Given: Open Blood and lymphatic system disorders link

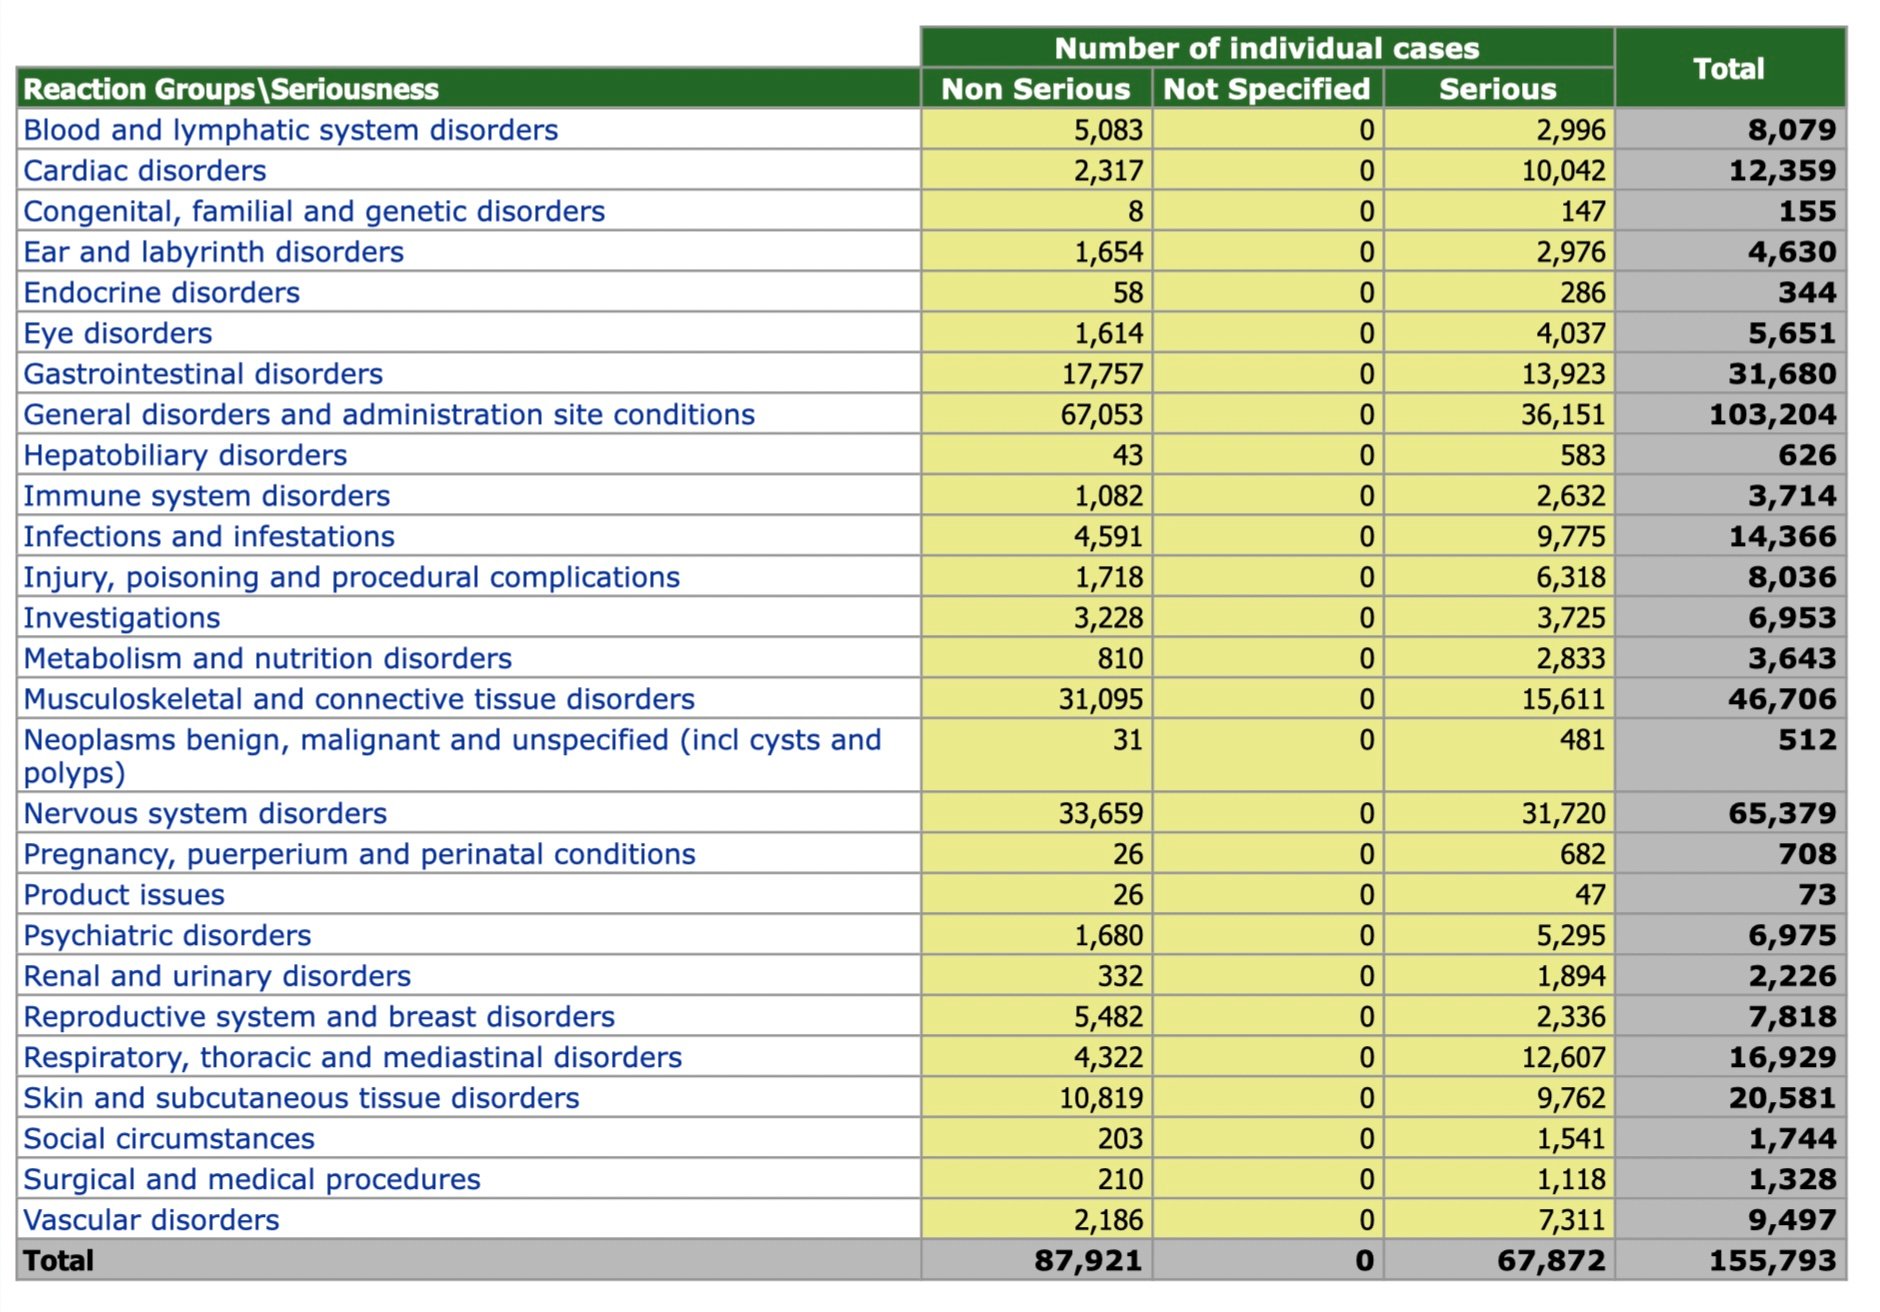Looking at the screenshot, I should 290,130.
